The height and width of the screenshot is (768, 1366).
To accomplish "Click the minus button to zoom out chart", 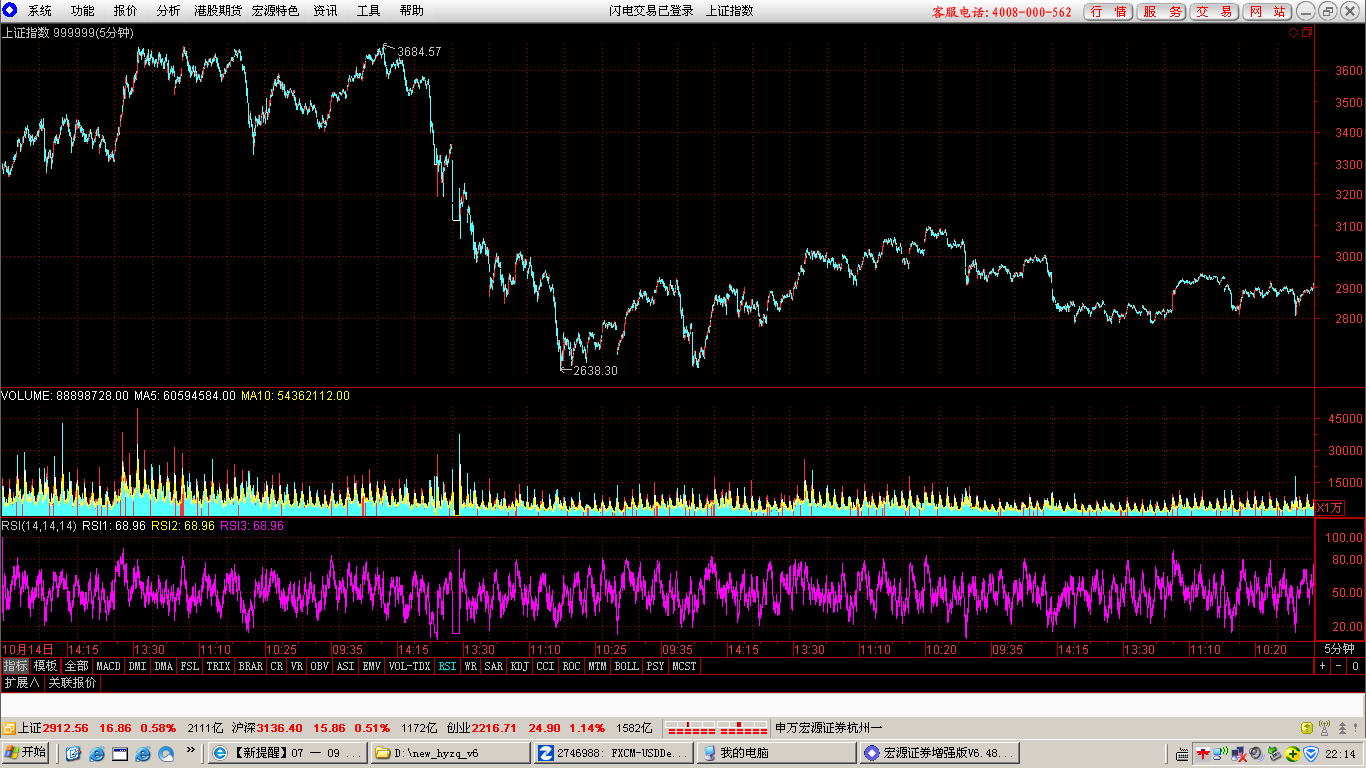I will click(1338, 665).
